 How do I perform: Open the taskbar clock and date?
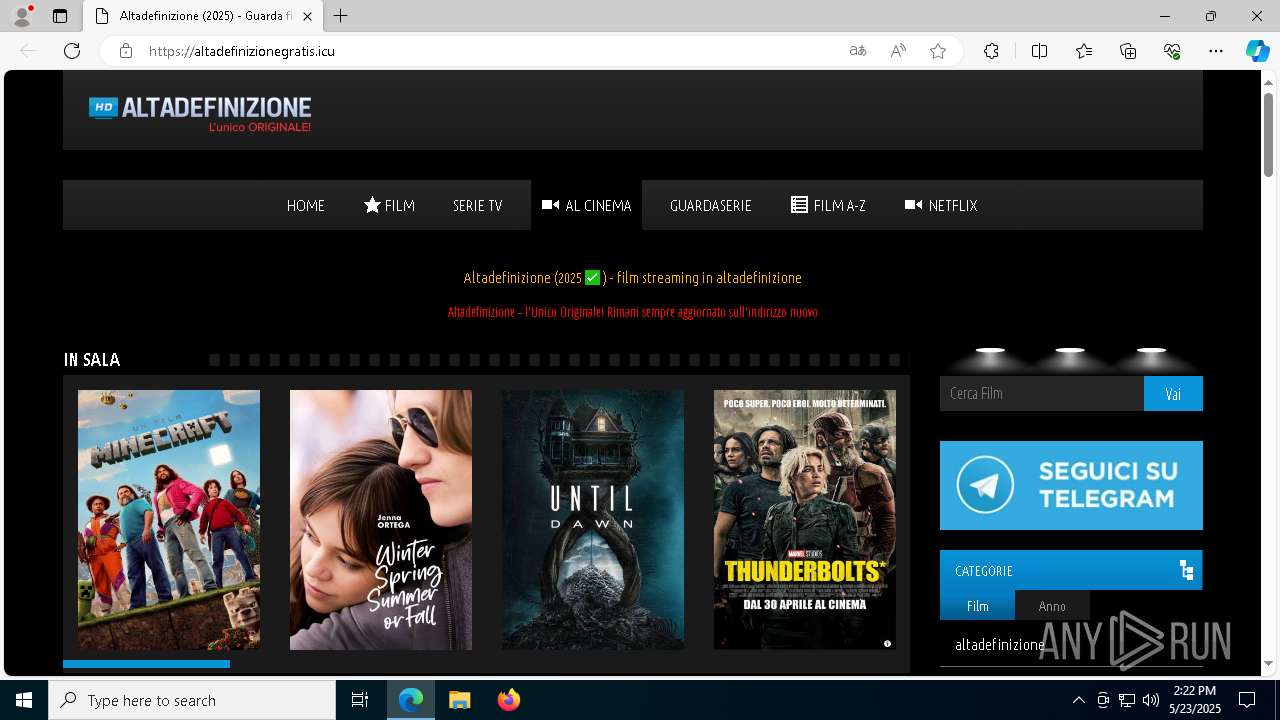1195,700
